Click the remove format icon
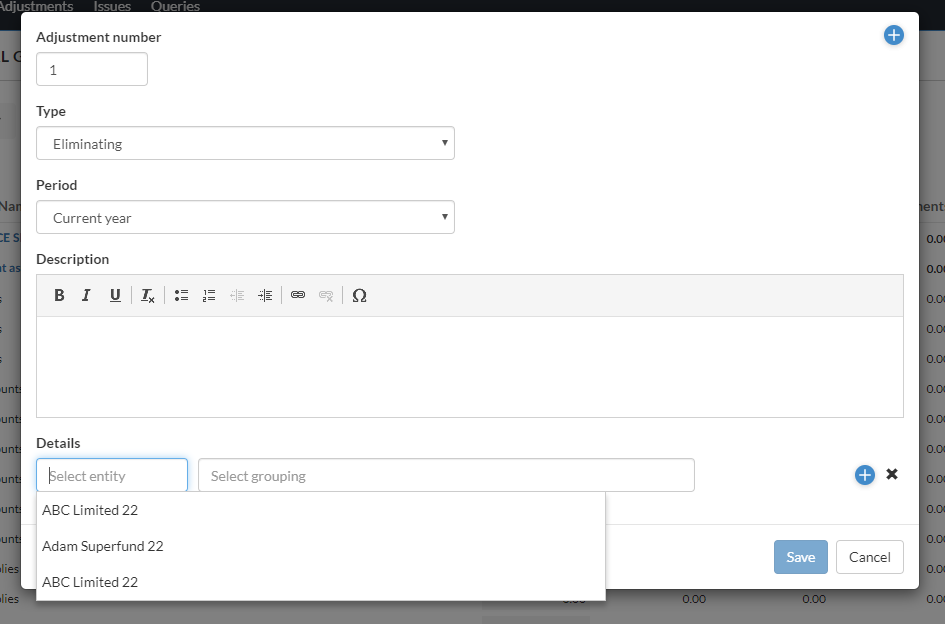Screen dimensions: 945x624 click(x=147, y=295)
